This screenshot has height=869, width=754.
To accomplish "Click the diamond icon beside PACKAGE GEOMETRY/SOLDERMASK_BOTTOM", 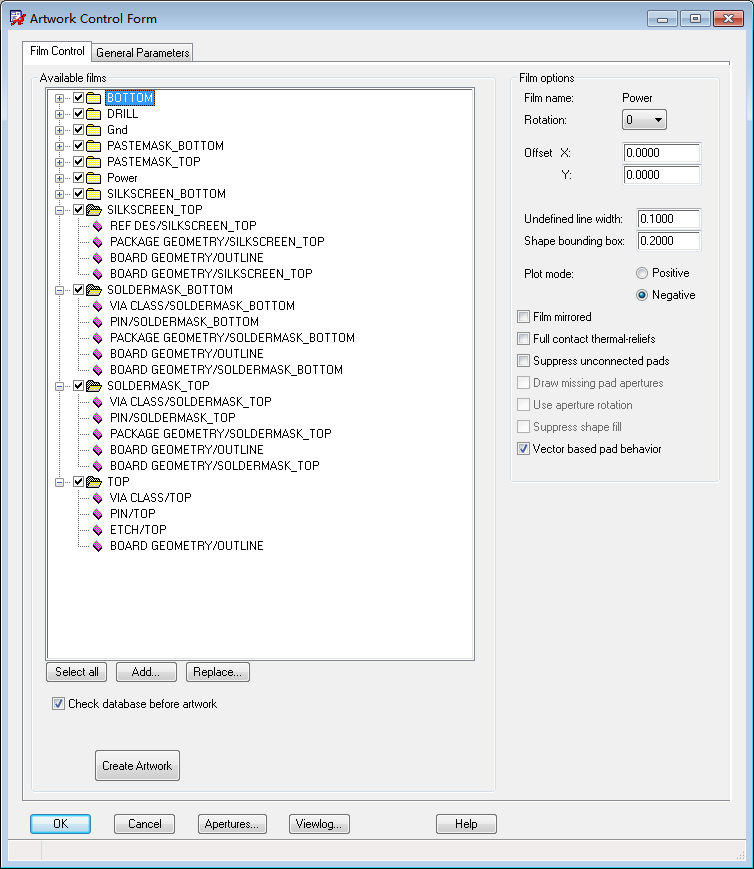I will pyautogui.click(x=98, y=338).
